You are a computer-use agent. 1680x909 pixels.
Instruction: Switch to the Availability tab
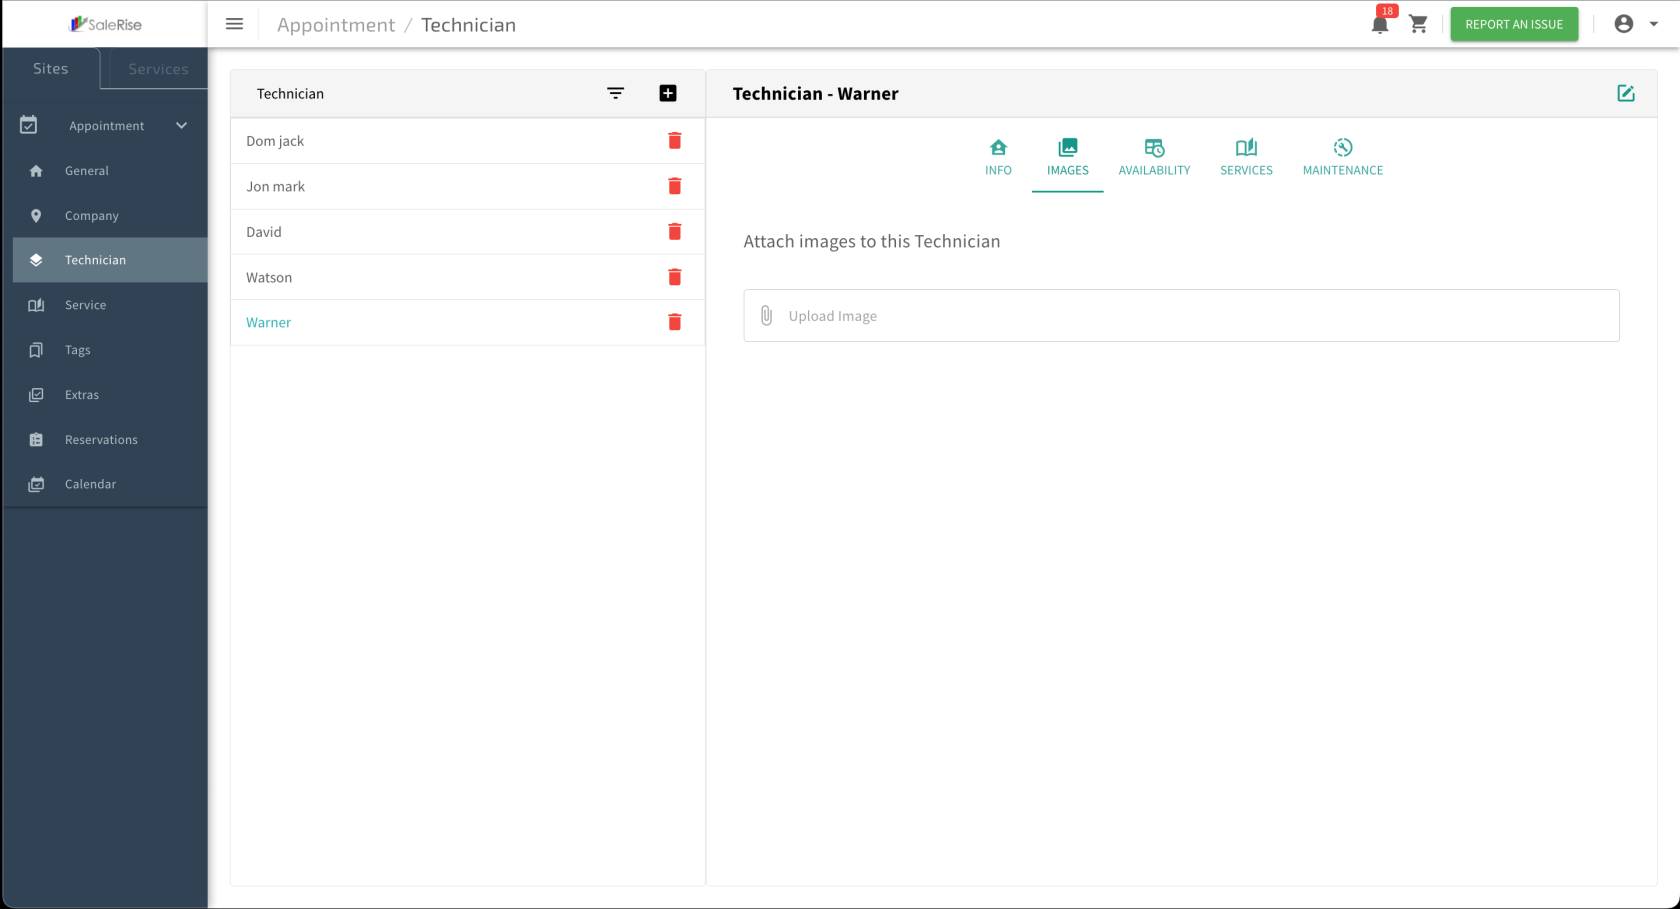coord(1154,157)
